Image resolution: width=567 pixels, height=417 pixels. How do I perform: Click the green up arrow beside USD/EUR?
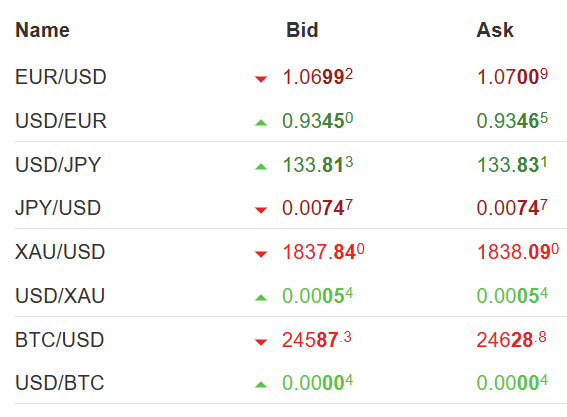261,123
